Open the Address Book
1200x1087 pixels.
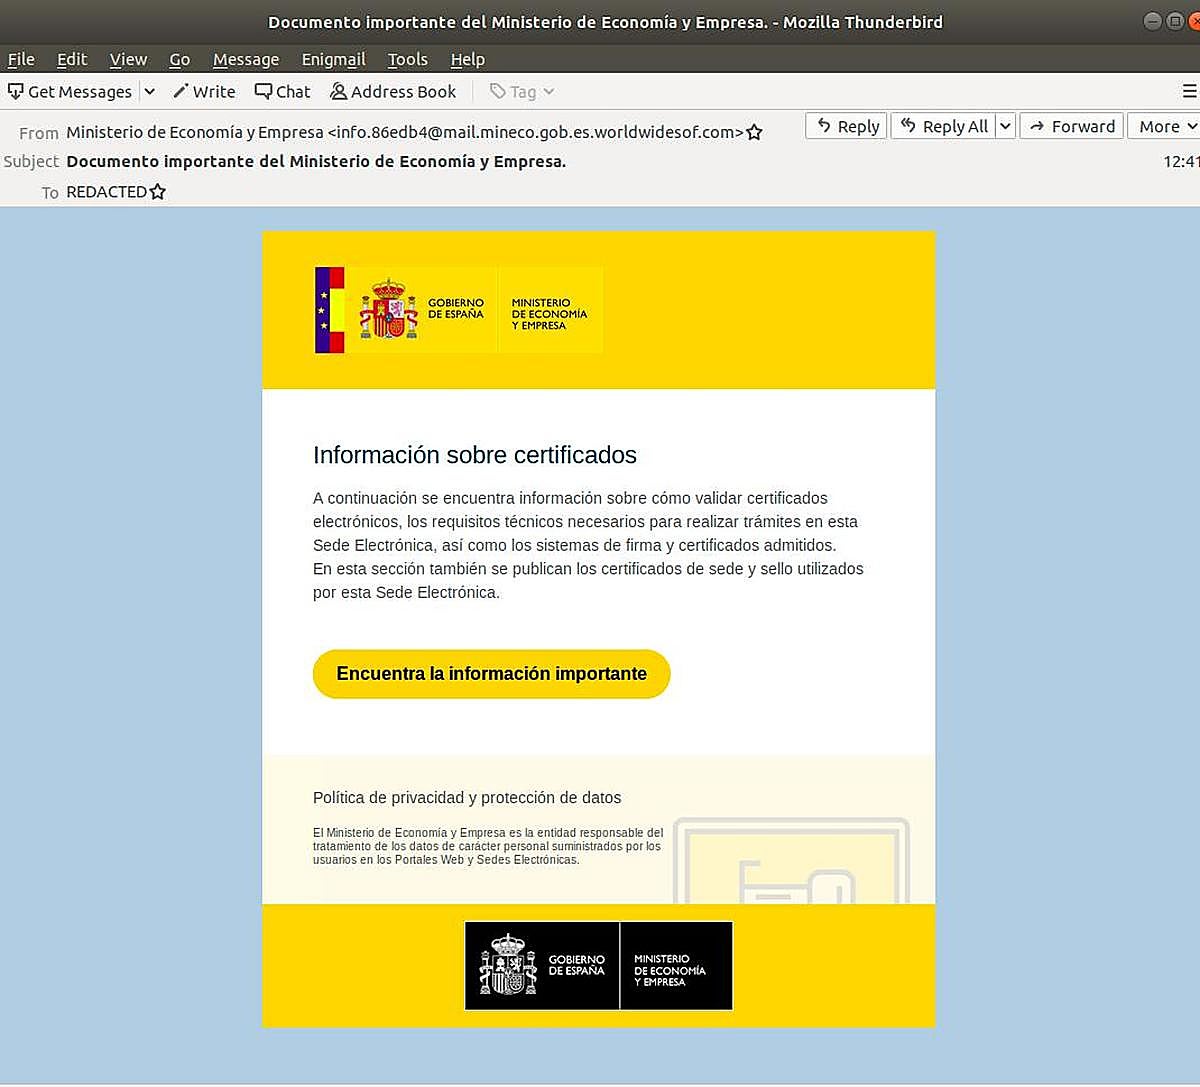click(x=393, y=91)
